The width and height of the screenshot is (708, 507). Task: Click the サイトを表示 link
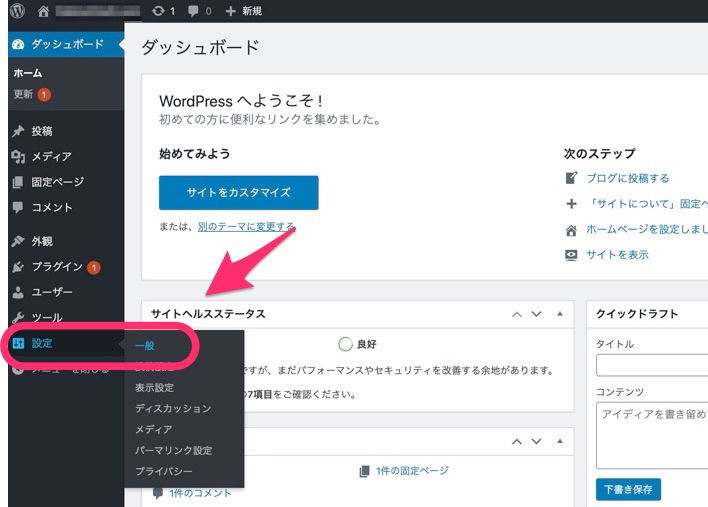[x=617, y=255]
